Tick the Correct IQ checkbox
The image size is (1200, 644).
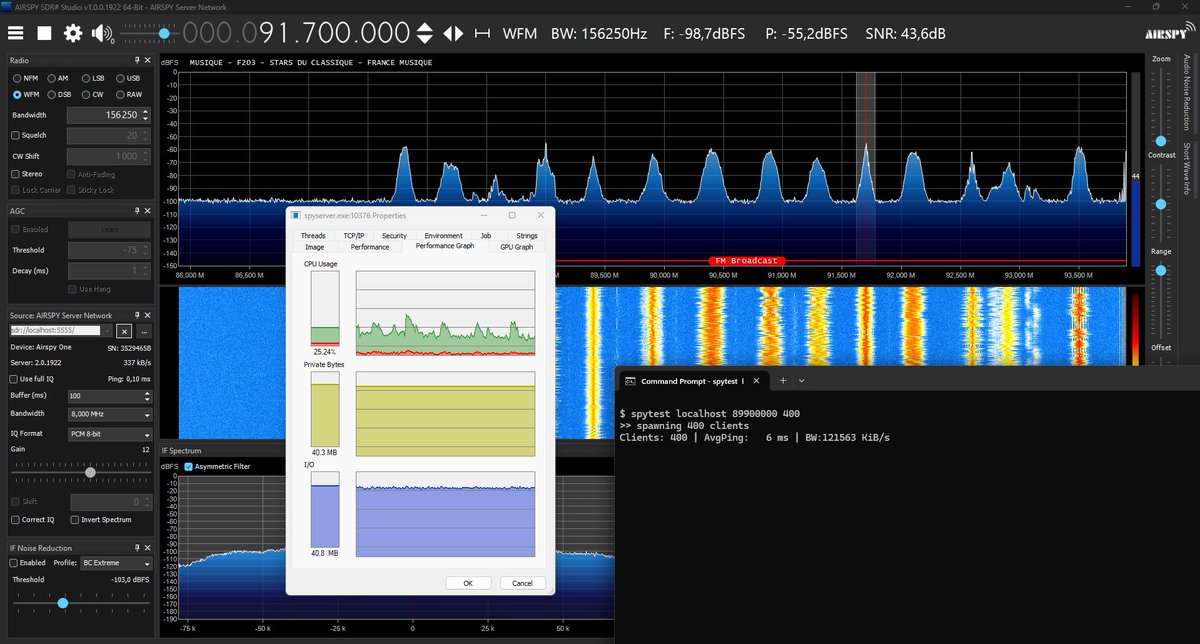[15, 520]
